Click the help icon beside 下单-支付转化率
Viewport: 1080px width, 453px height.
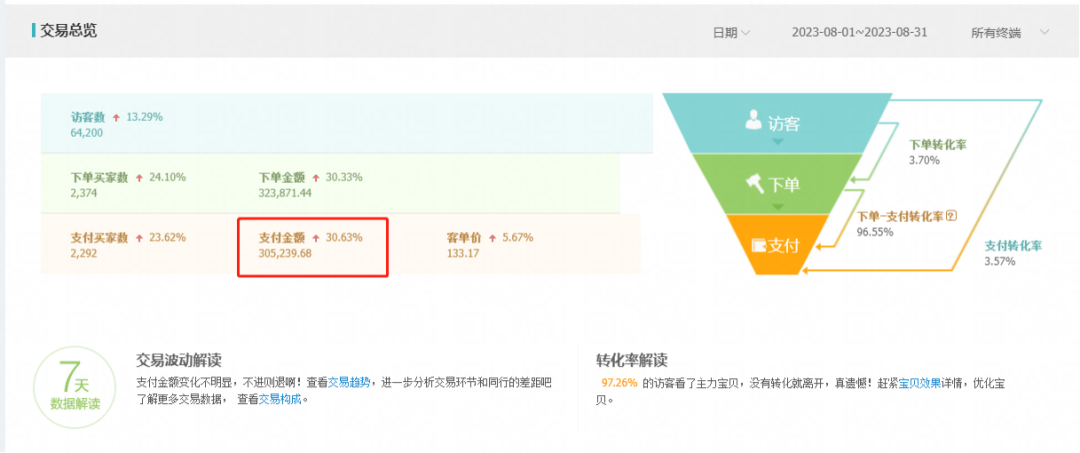pyautogui.click(x=951, y=215)
